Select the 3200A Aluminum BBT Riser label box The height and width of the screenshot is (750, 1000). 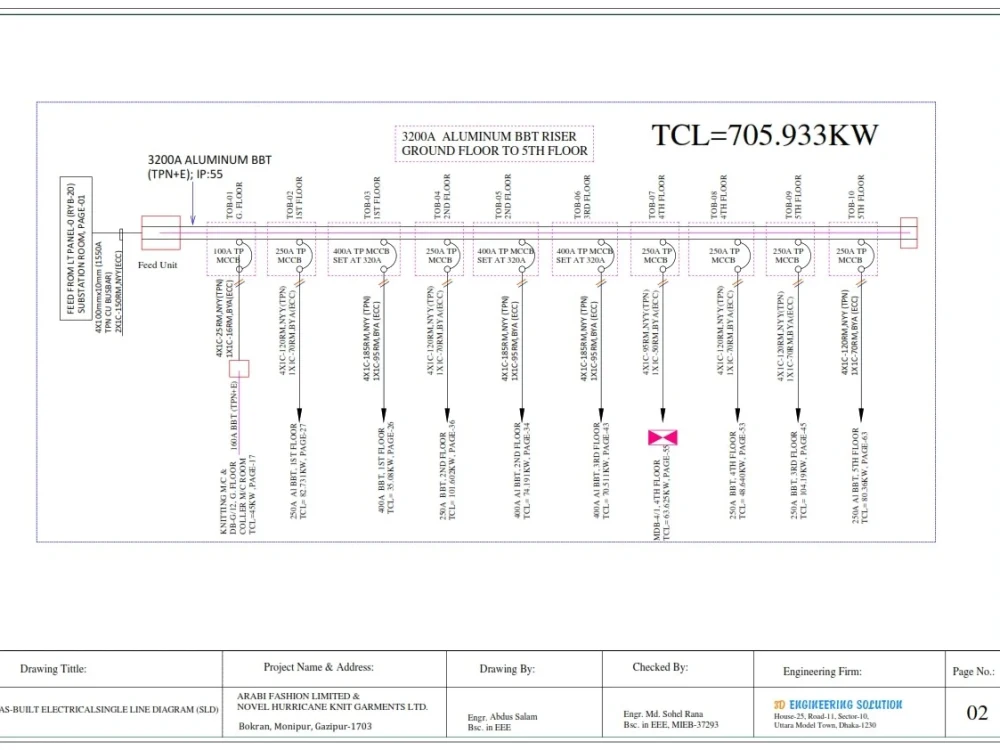[x=494, y=143]
